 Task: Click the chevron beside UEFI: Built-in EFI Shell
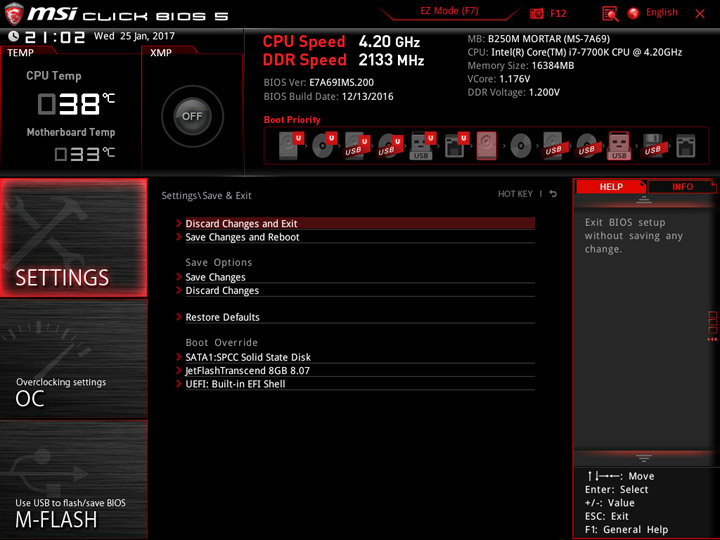(179, 383)
